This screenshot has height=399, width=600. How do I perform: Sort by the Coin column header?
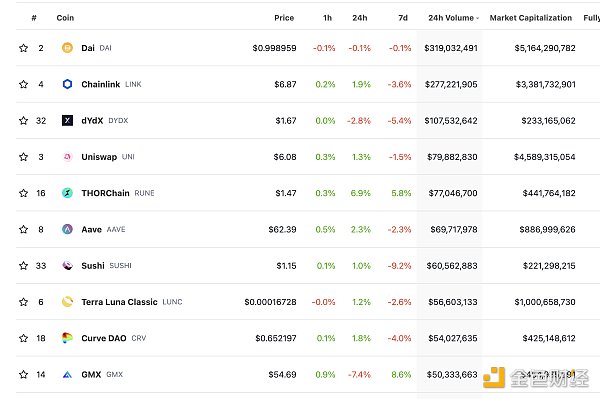(x=65, y=18)
